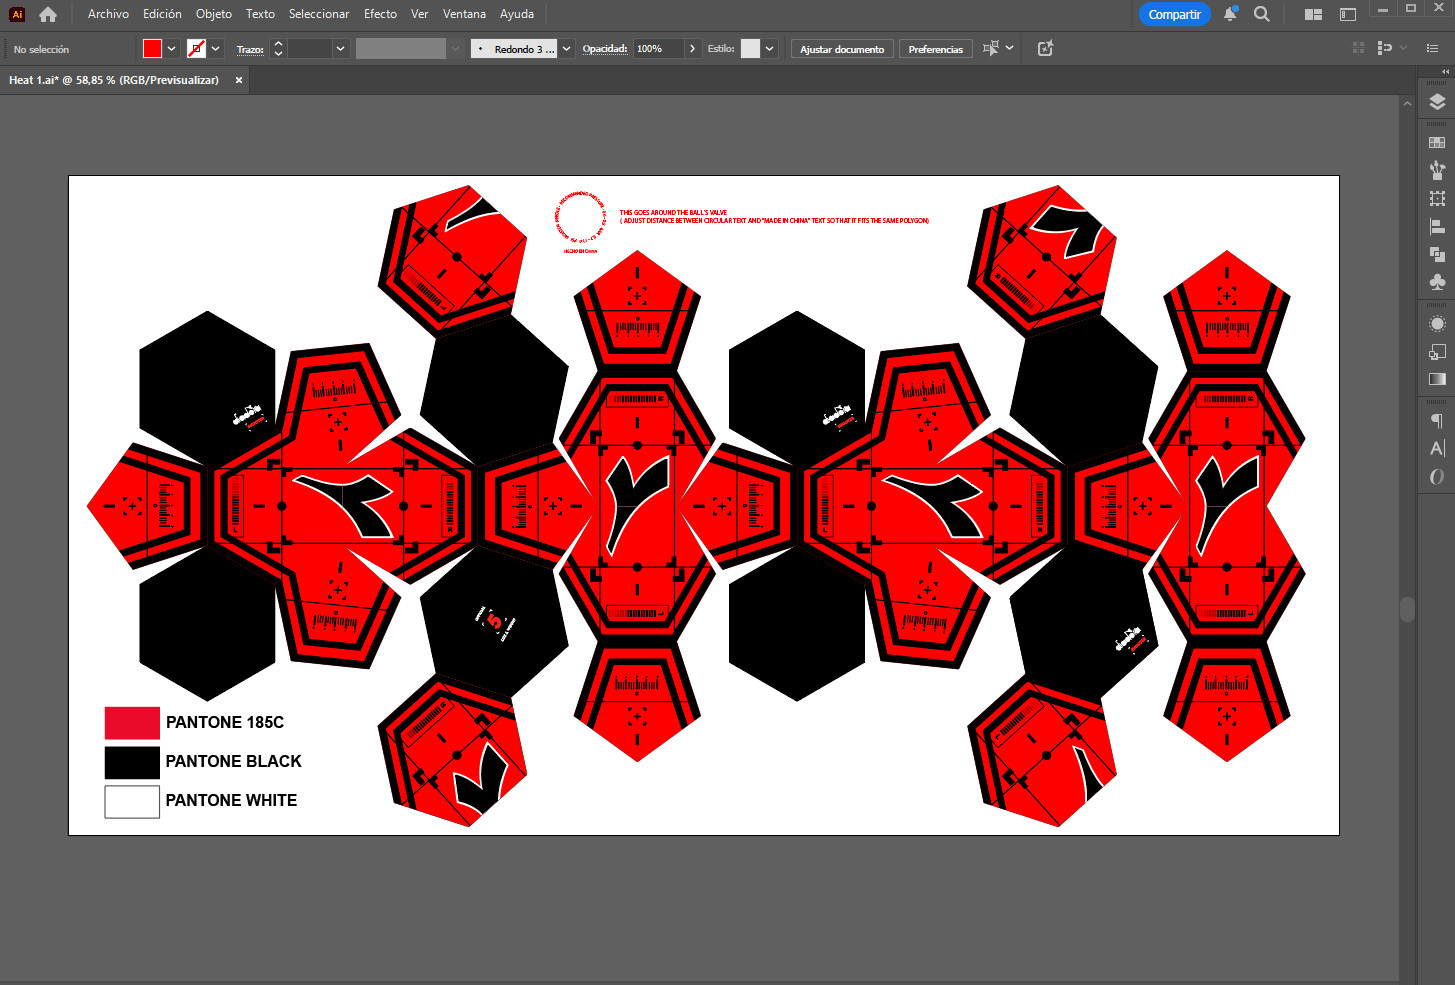Open the Appearance panel icon
Image resolution: width=1455 pixels, height=985 pixels.
(x=1437, y=324)
